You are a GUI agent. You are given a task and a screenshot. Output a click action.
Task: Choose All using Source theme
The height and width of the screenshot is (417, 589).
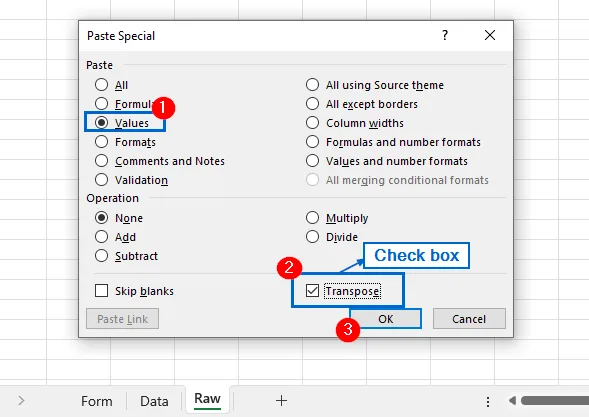313,85
